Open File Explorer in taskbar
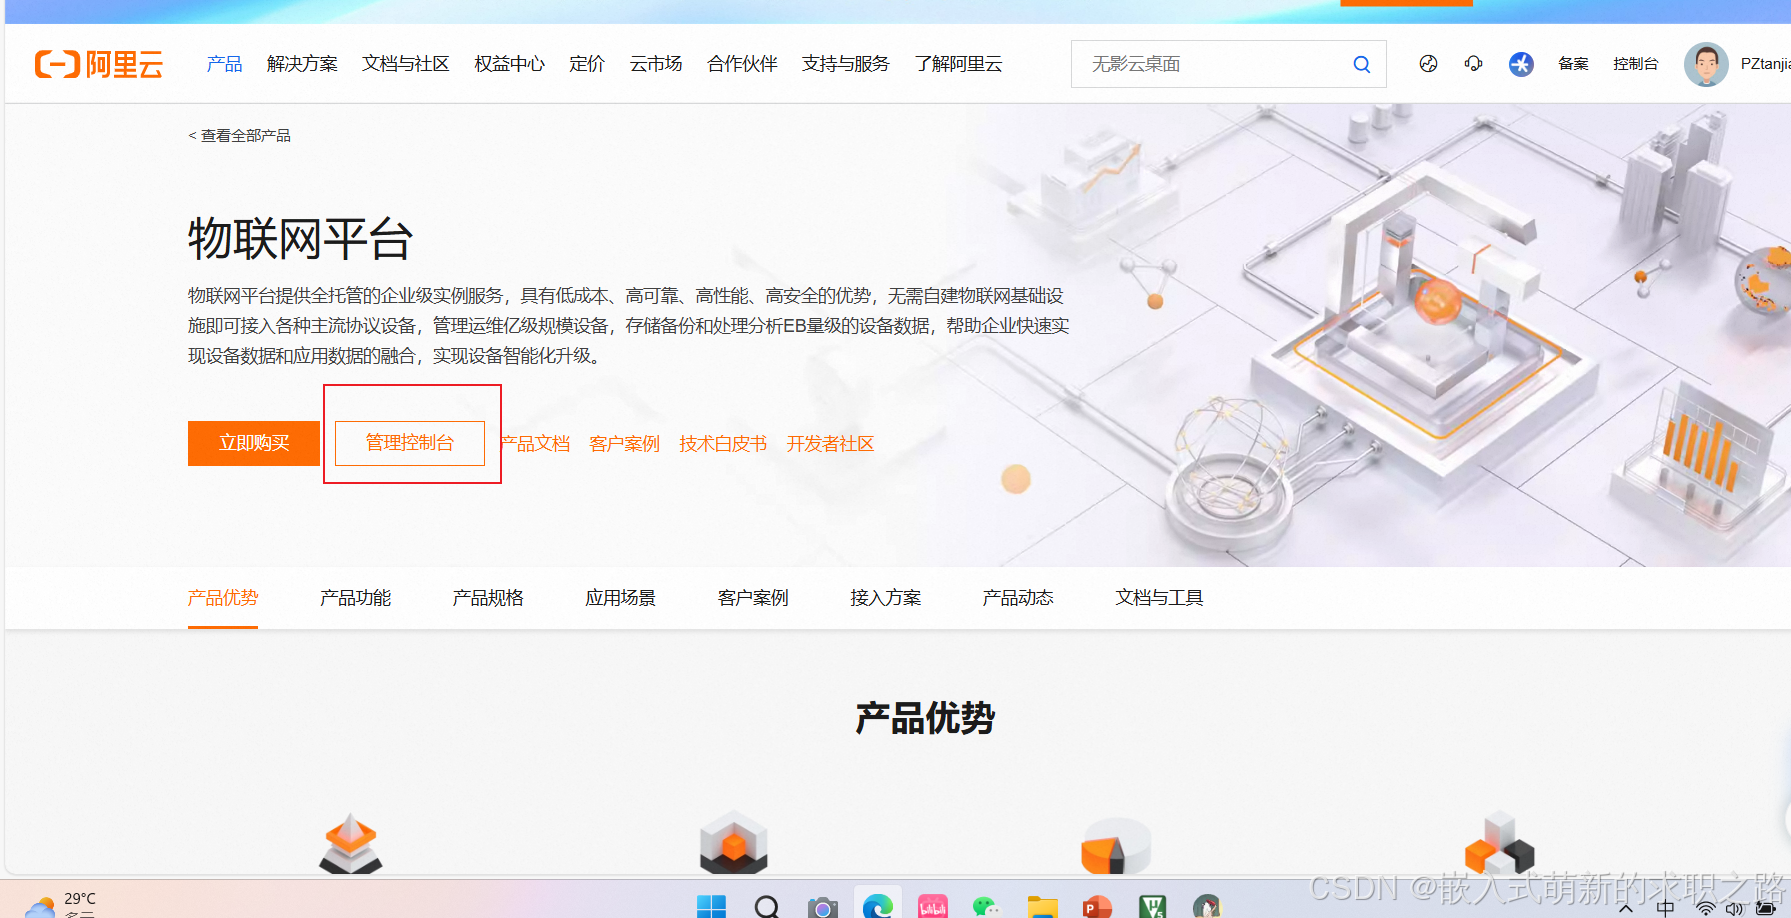Image resolution: width=1791 pixels, height=918 pixels. coord(1042,907)
